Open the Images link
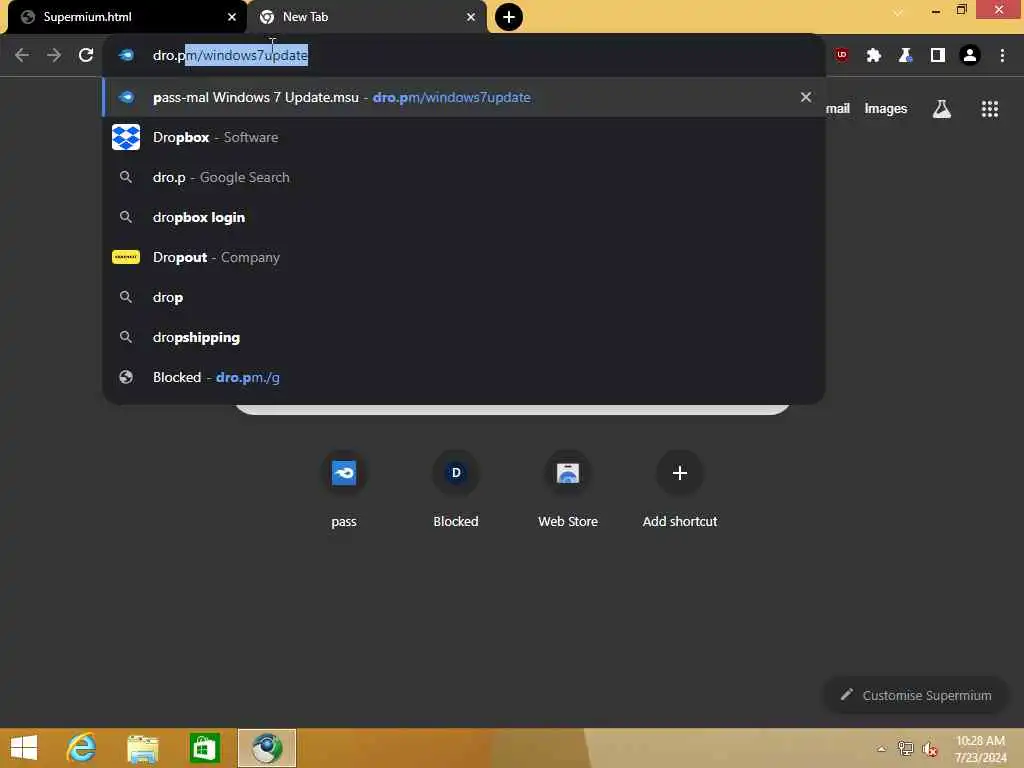 pyautogui.click(x=886, y=108)
